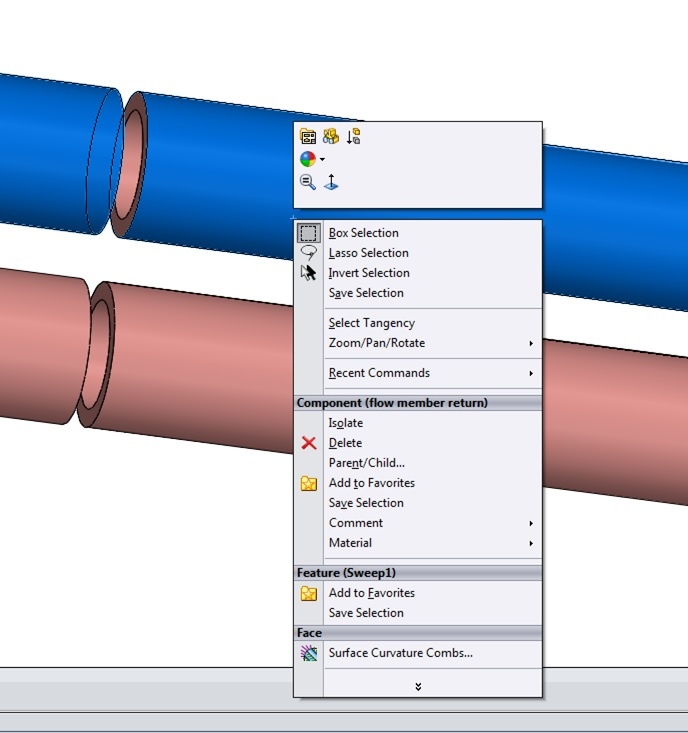Click the flip/move component arrow icon

(x=353, y=136)
